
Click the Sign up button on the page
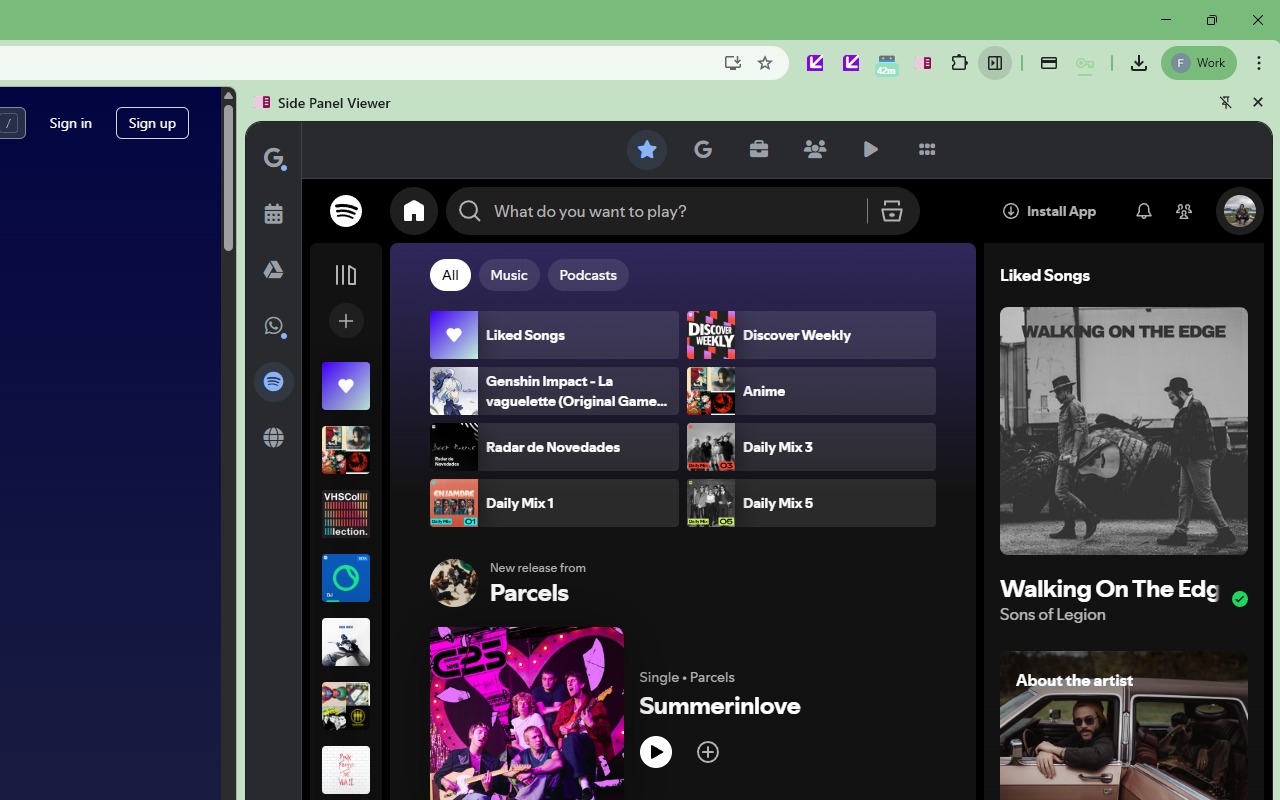point(152,123)
